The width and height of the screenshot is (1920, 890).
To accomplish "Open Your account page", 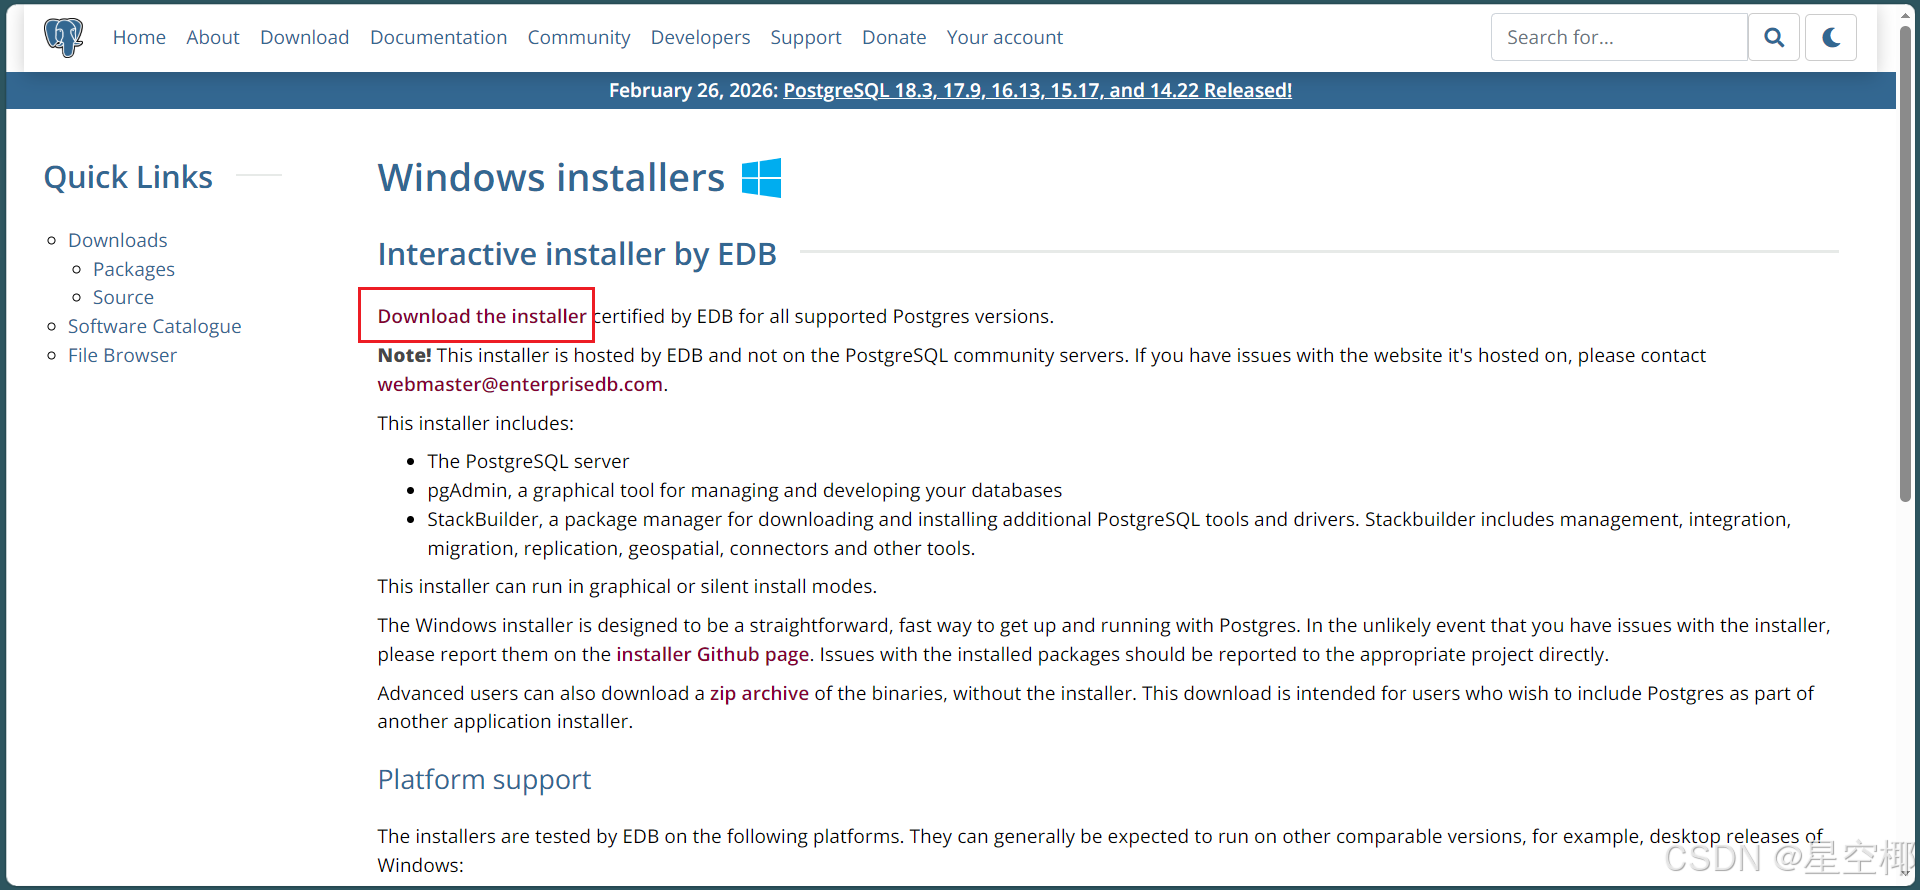I will click(1005, 37).
